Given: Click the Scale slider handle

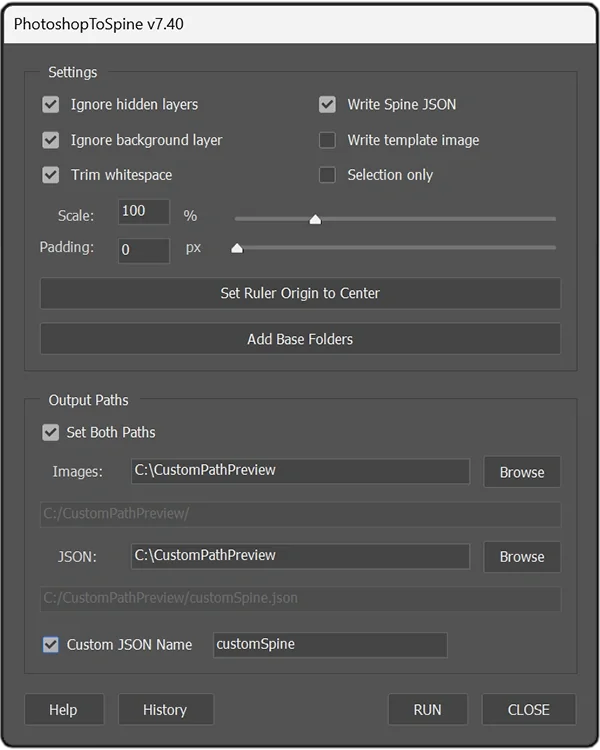Looking at the screenshot, I should (315, 219).
